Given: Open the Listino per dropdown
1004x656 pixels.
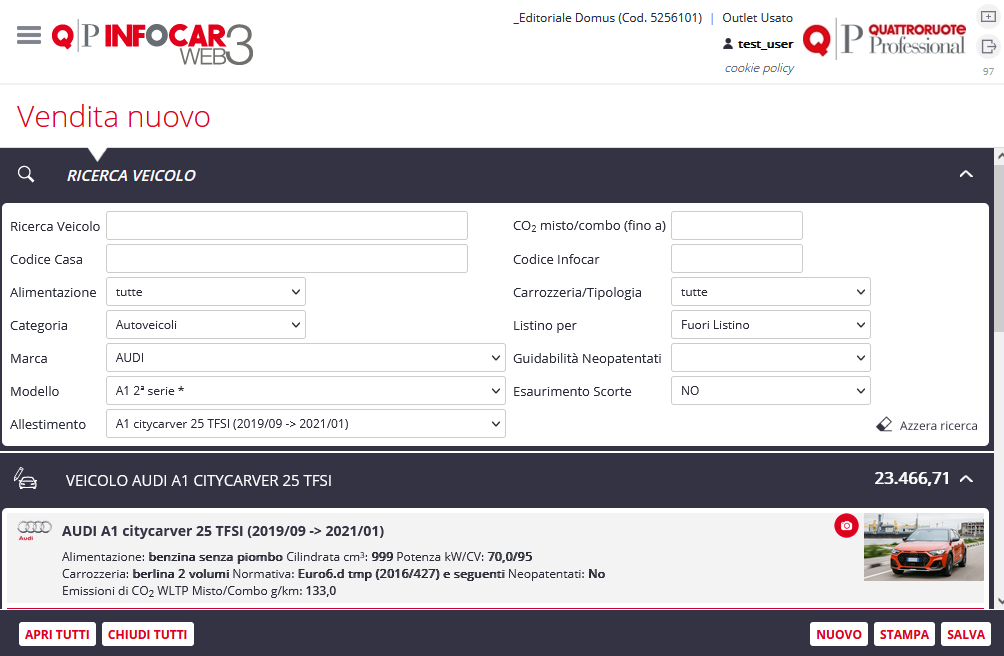Looking at the screenshot, I should 770,325.
